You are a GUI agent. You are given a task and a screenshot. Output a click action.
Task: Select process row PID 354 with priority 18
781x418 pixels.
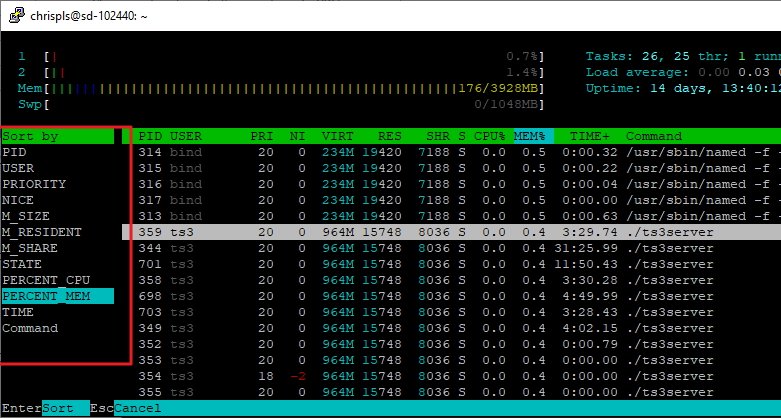coord(451,376)
